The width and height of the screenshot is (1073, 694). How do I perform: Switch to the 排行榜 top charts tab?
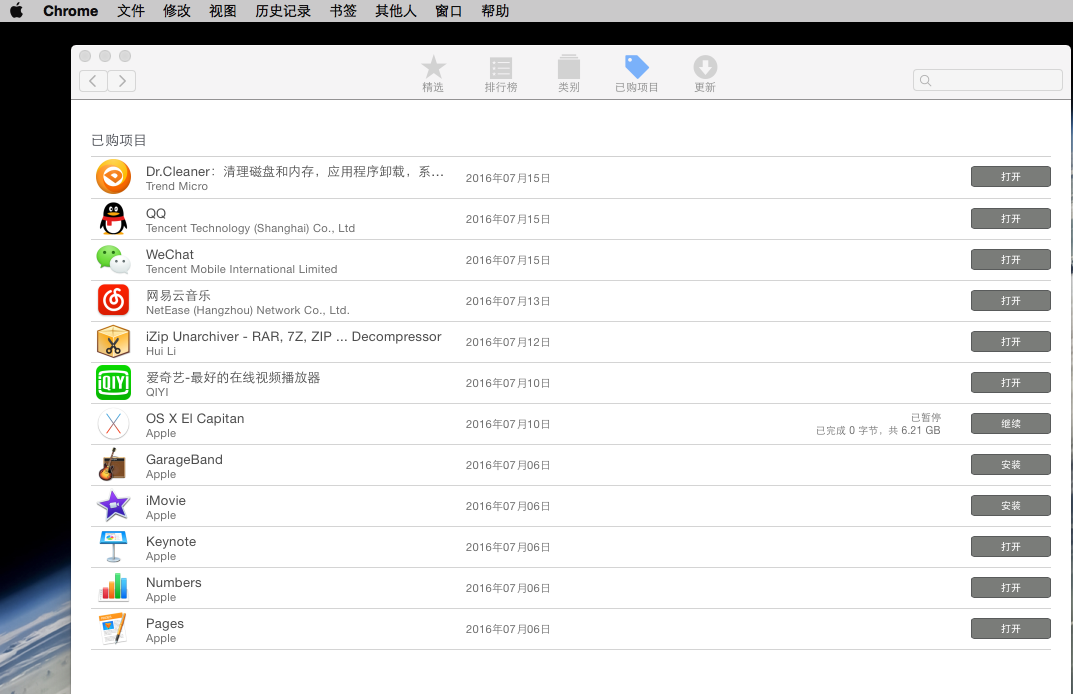point(501,74)
